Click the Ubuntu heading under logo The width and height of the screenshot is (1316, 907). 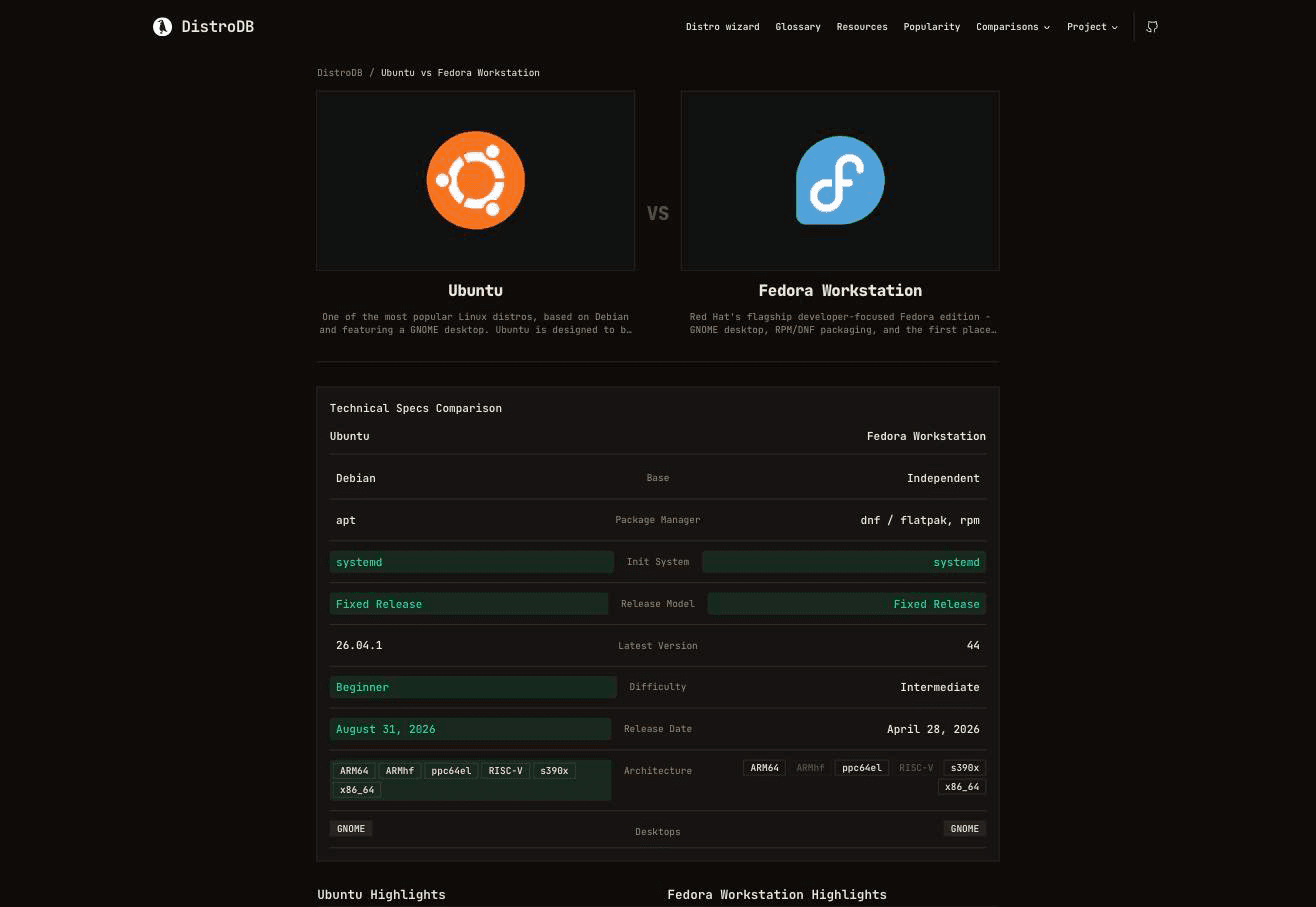tap(476, 291)
